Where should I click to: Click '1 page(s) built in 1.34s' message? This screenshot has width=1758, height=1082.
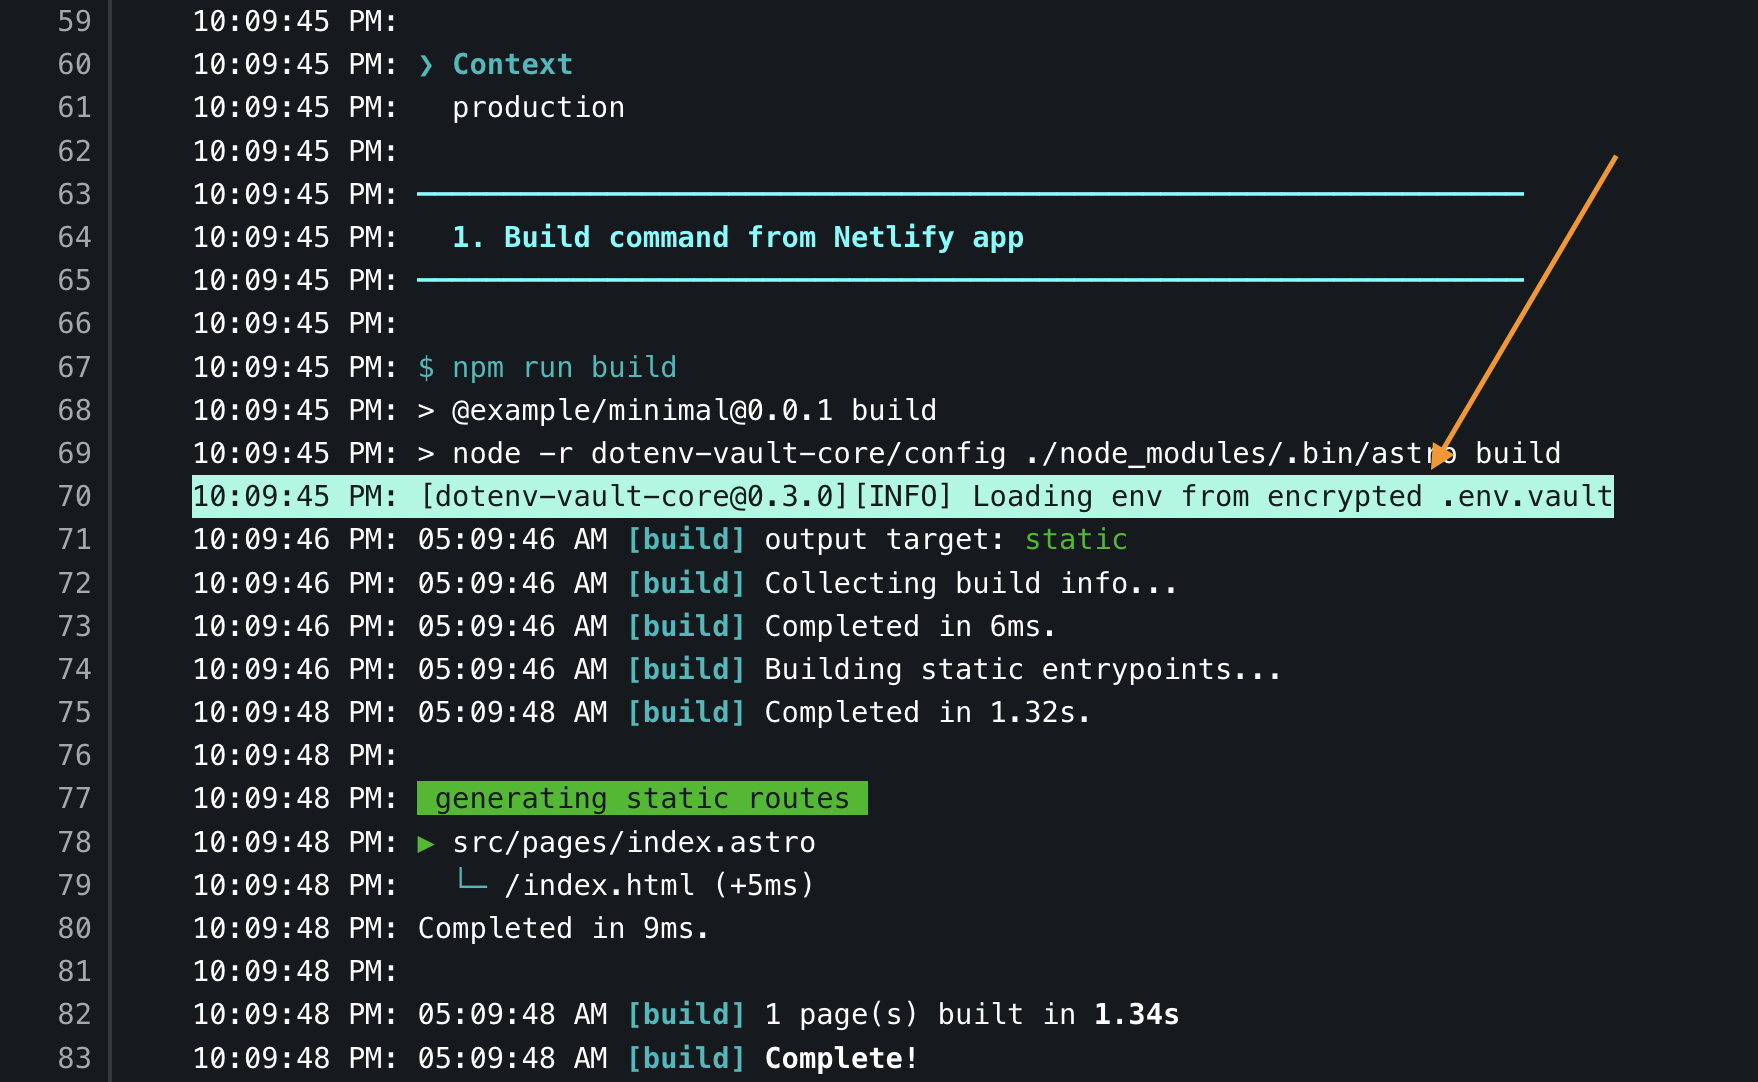click(972, 1015)
